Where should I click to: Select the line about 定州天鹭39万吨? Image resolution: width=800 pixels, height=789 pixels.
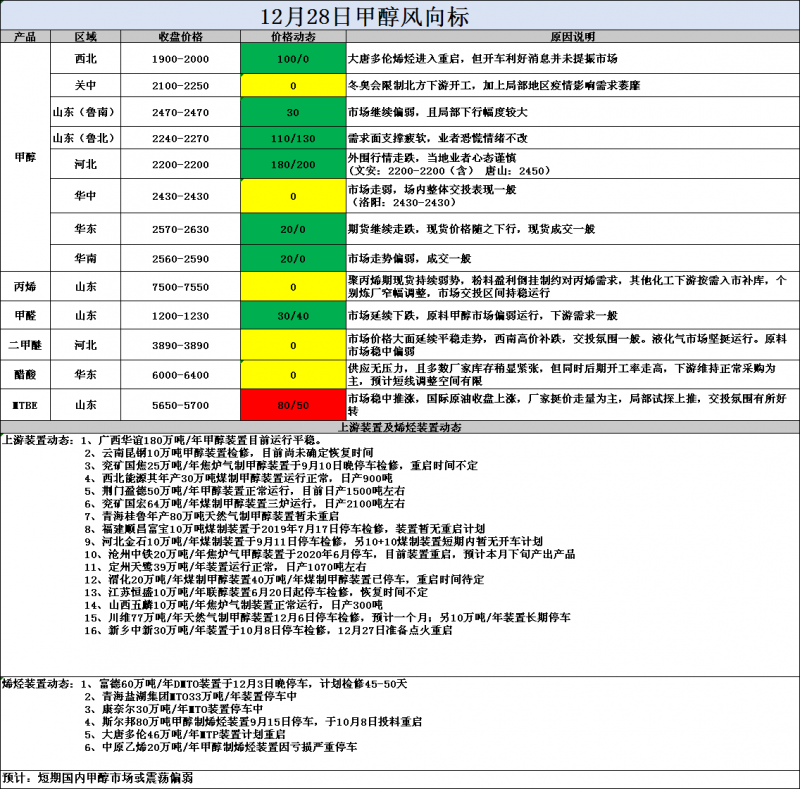click(x=226, y=566)
